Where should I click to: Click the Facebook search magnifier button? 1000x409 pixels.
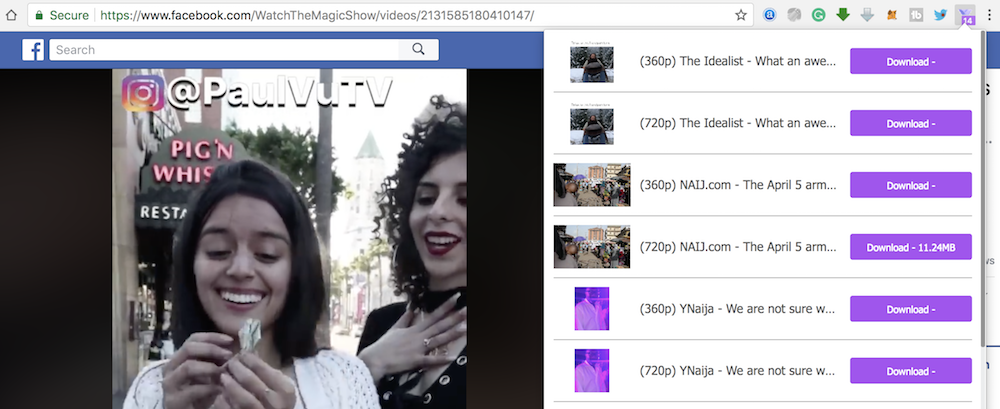(418, 50)
